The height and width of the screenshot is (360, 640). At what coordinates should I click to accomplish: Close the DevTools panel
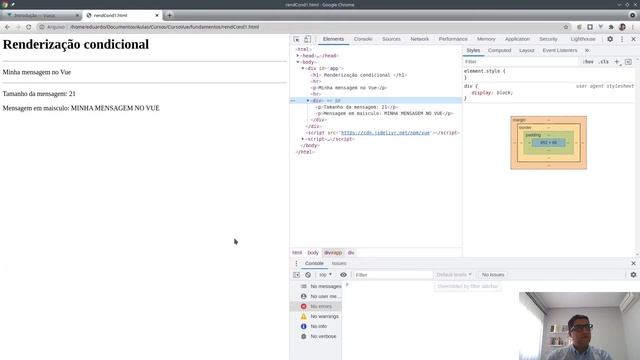pos(633,39)
